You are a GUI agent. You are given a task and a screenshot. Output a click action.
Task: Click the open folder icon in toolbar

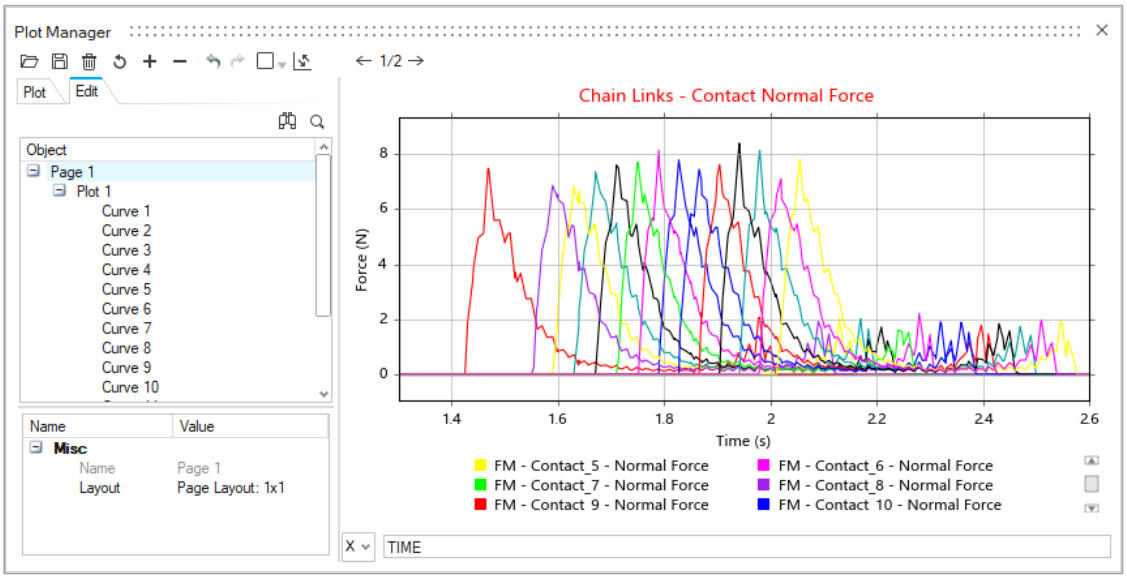click(30, 61)
